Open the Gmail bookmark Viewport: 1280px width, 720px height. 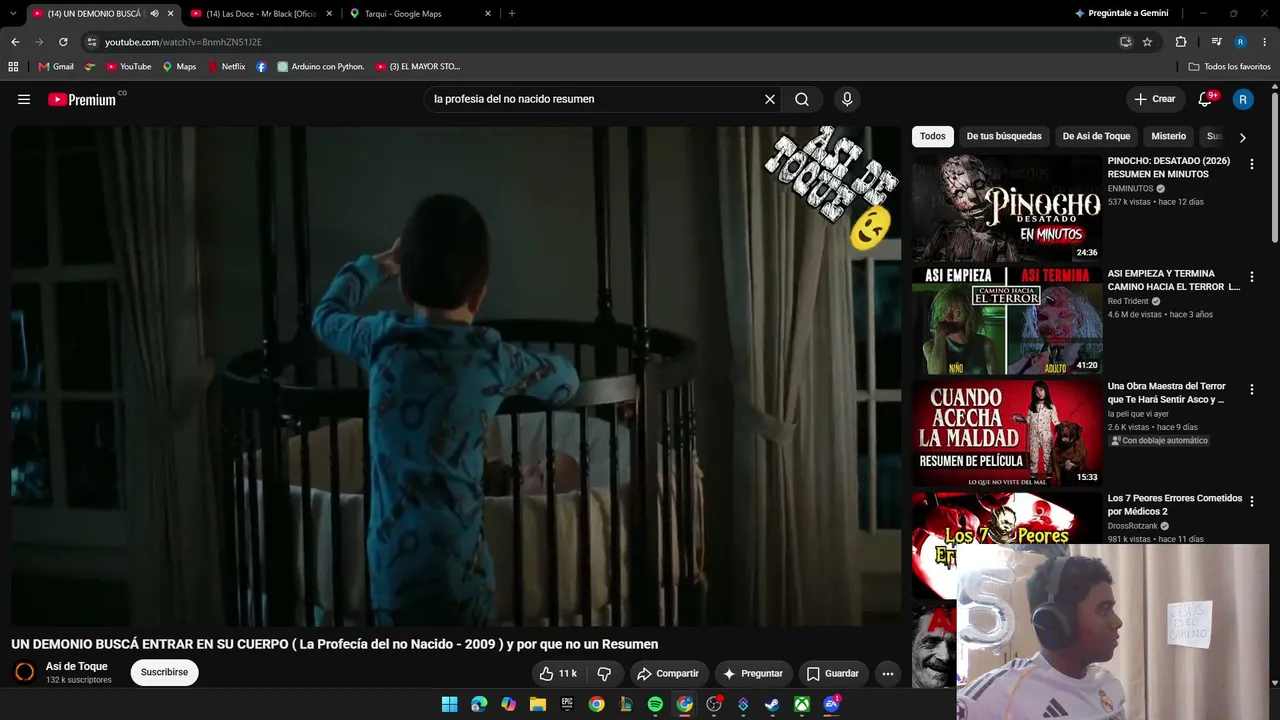point(56,67)
